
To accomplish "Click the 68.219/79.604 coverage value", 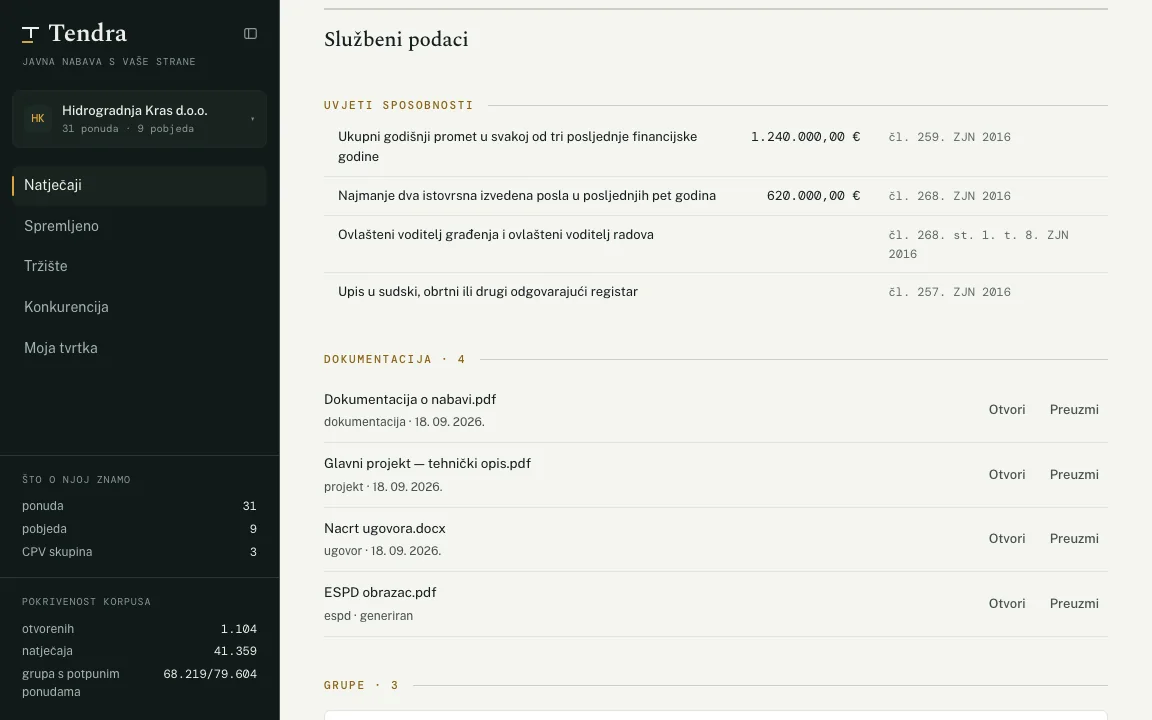I will 210,674.
